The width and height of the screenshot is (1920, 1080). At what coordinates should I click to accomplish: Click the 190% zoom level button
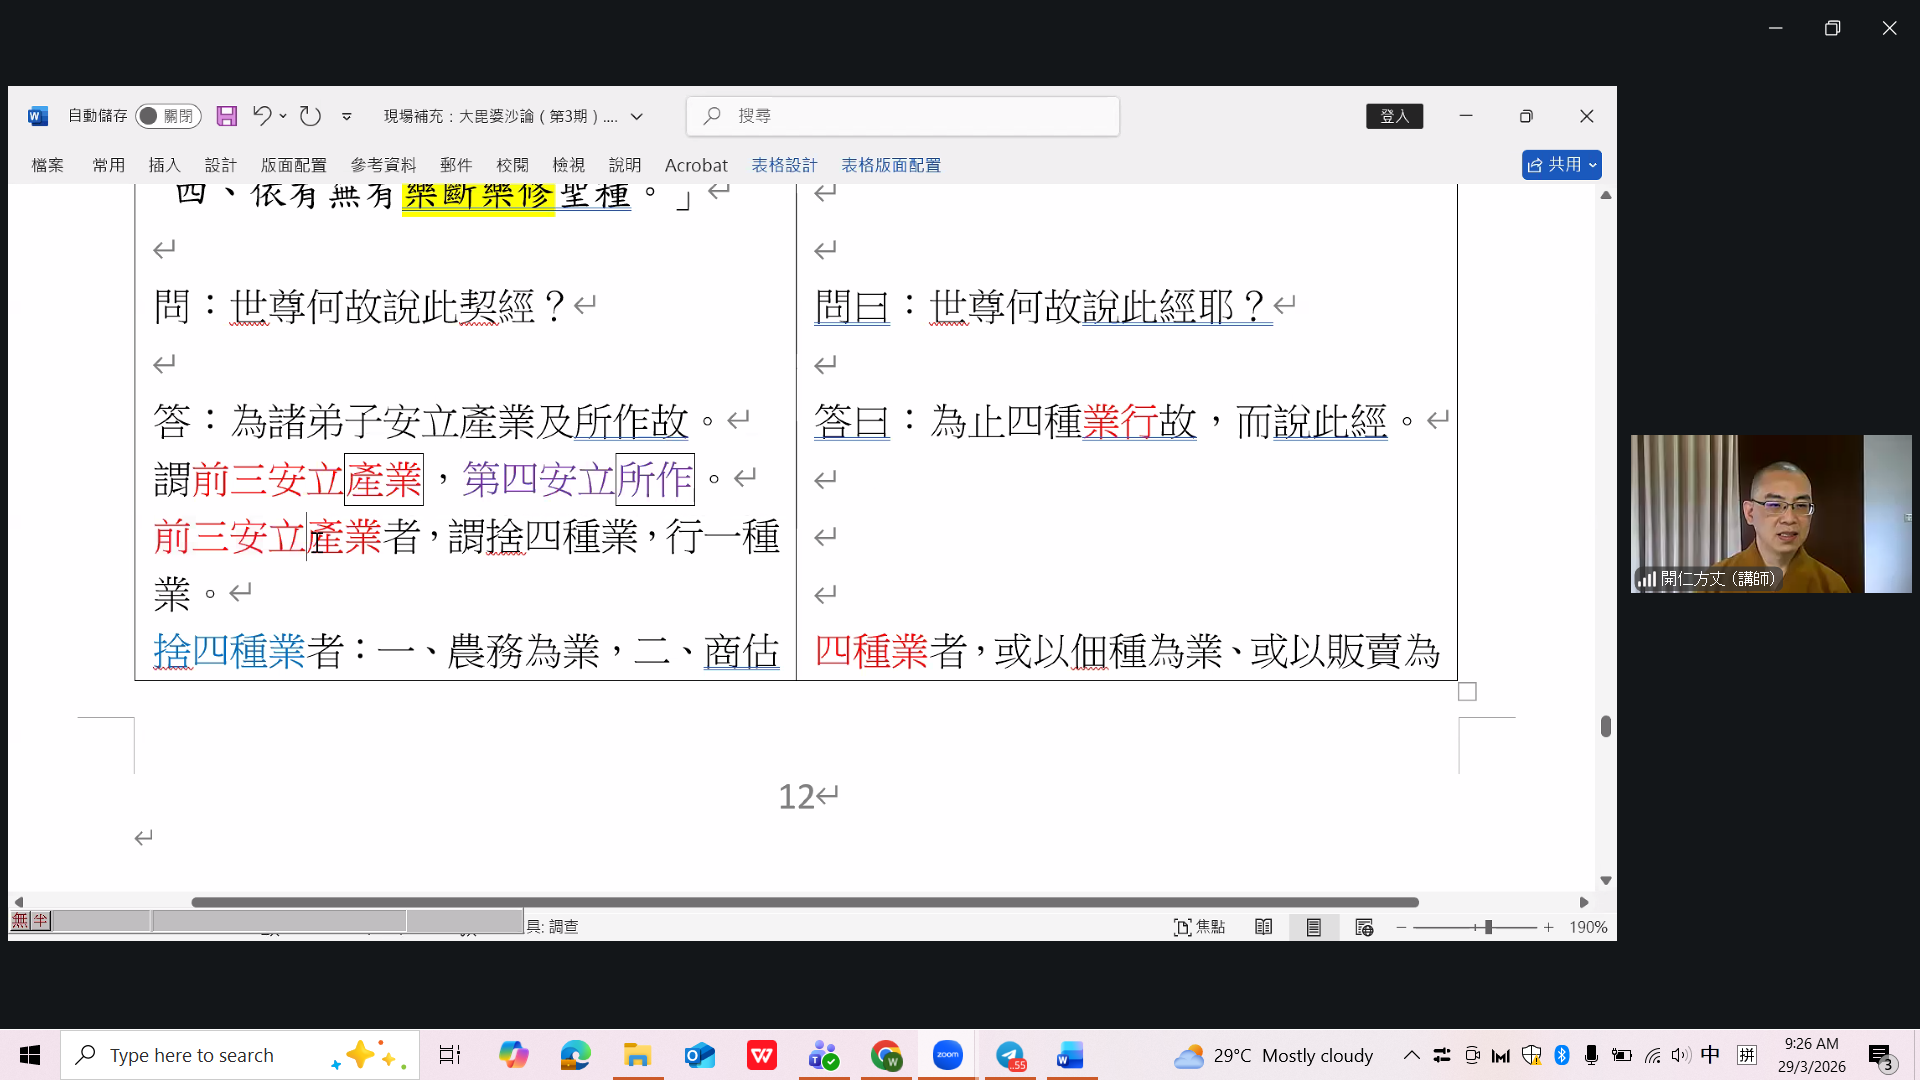1588,927
